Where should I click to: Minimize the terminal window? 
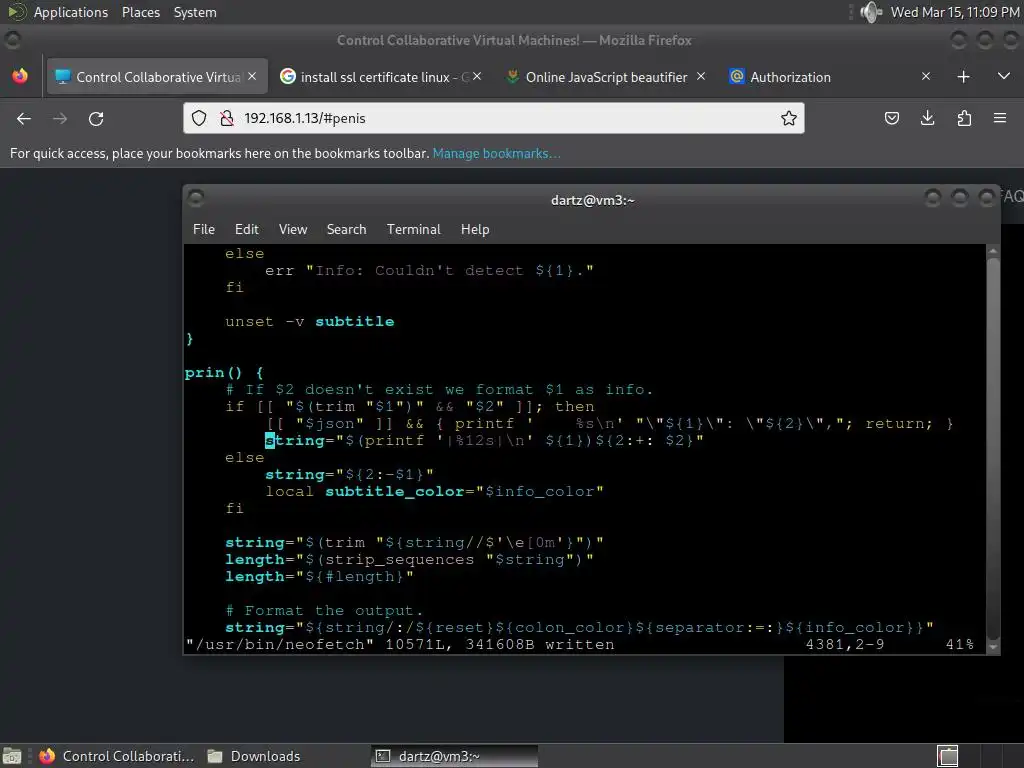point(933,197)
